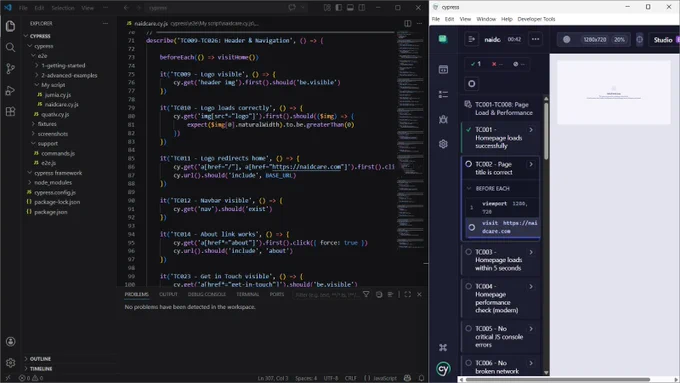Select the TC003 homepage loads within 5 seconds test

point(501,260)
